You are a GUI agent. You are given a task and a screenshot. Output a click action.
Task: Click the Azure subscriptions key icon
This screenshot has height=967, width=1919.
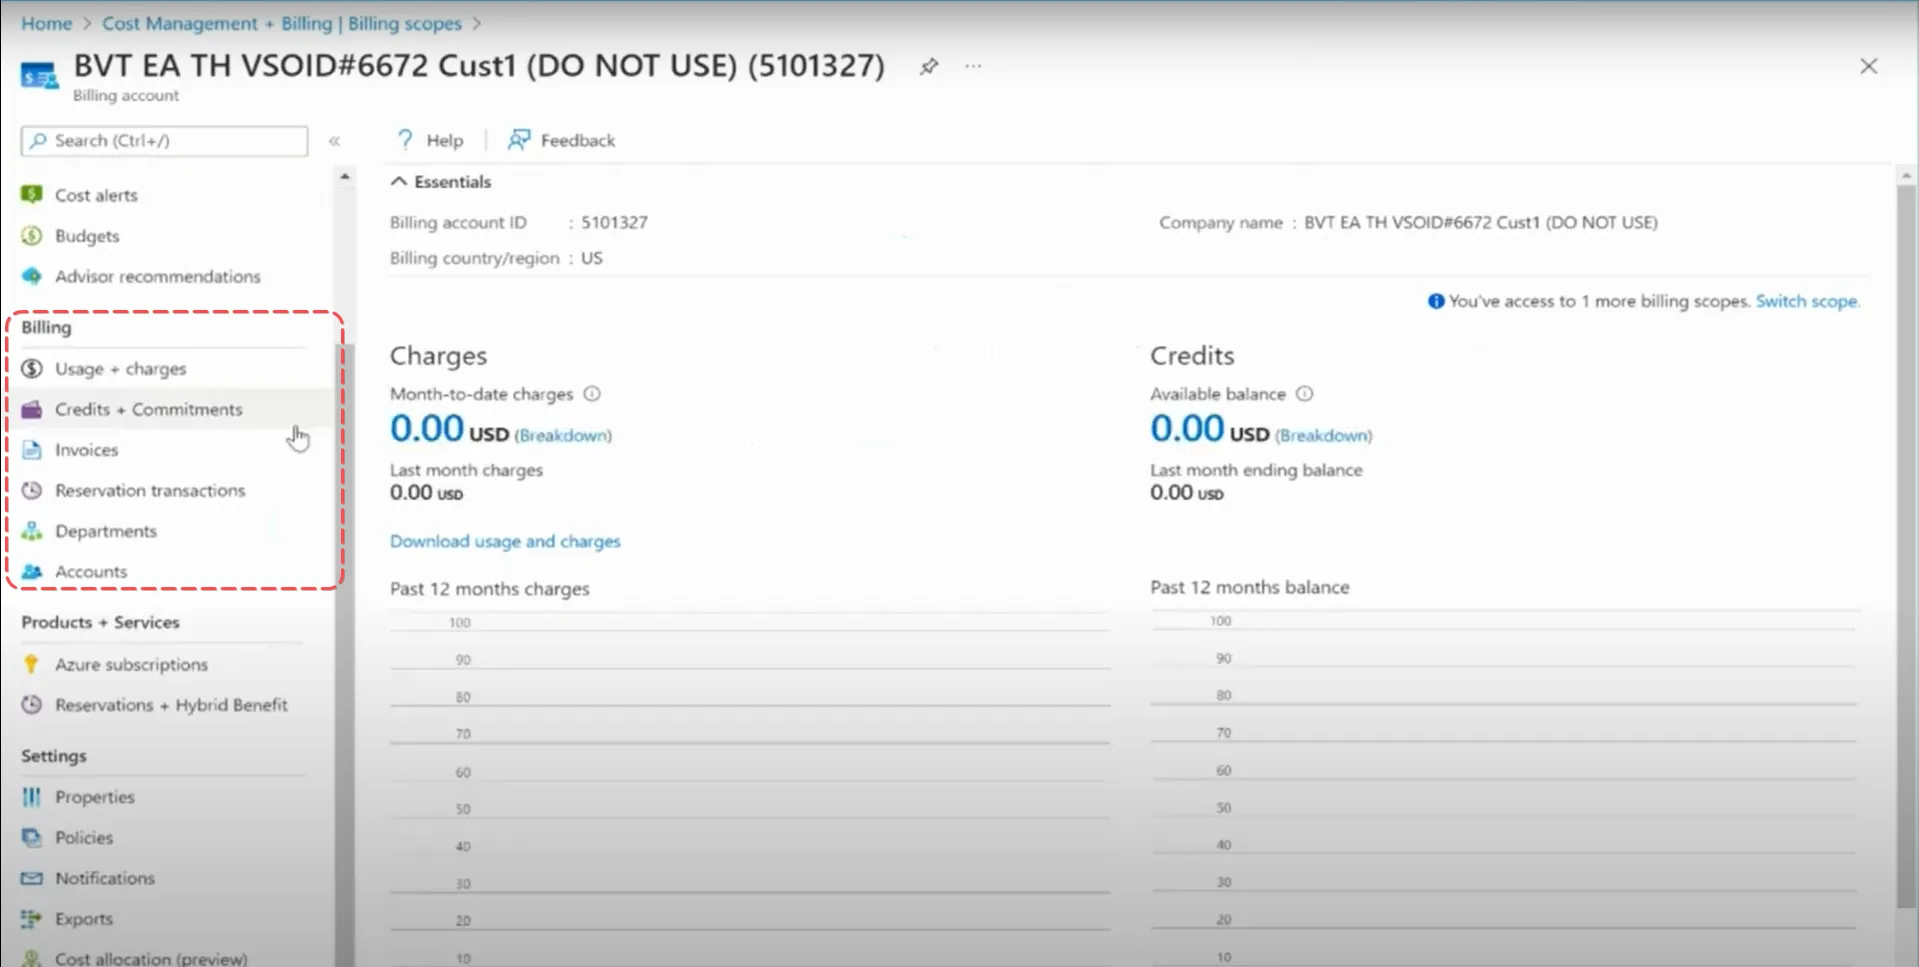32,664
